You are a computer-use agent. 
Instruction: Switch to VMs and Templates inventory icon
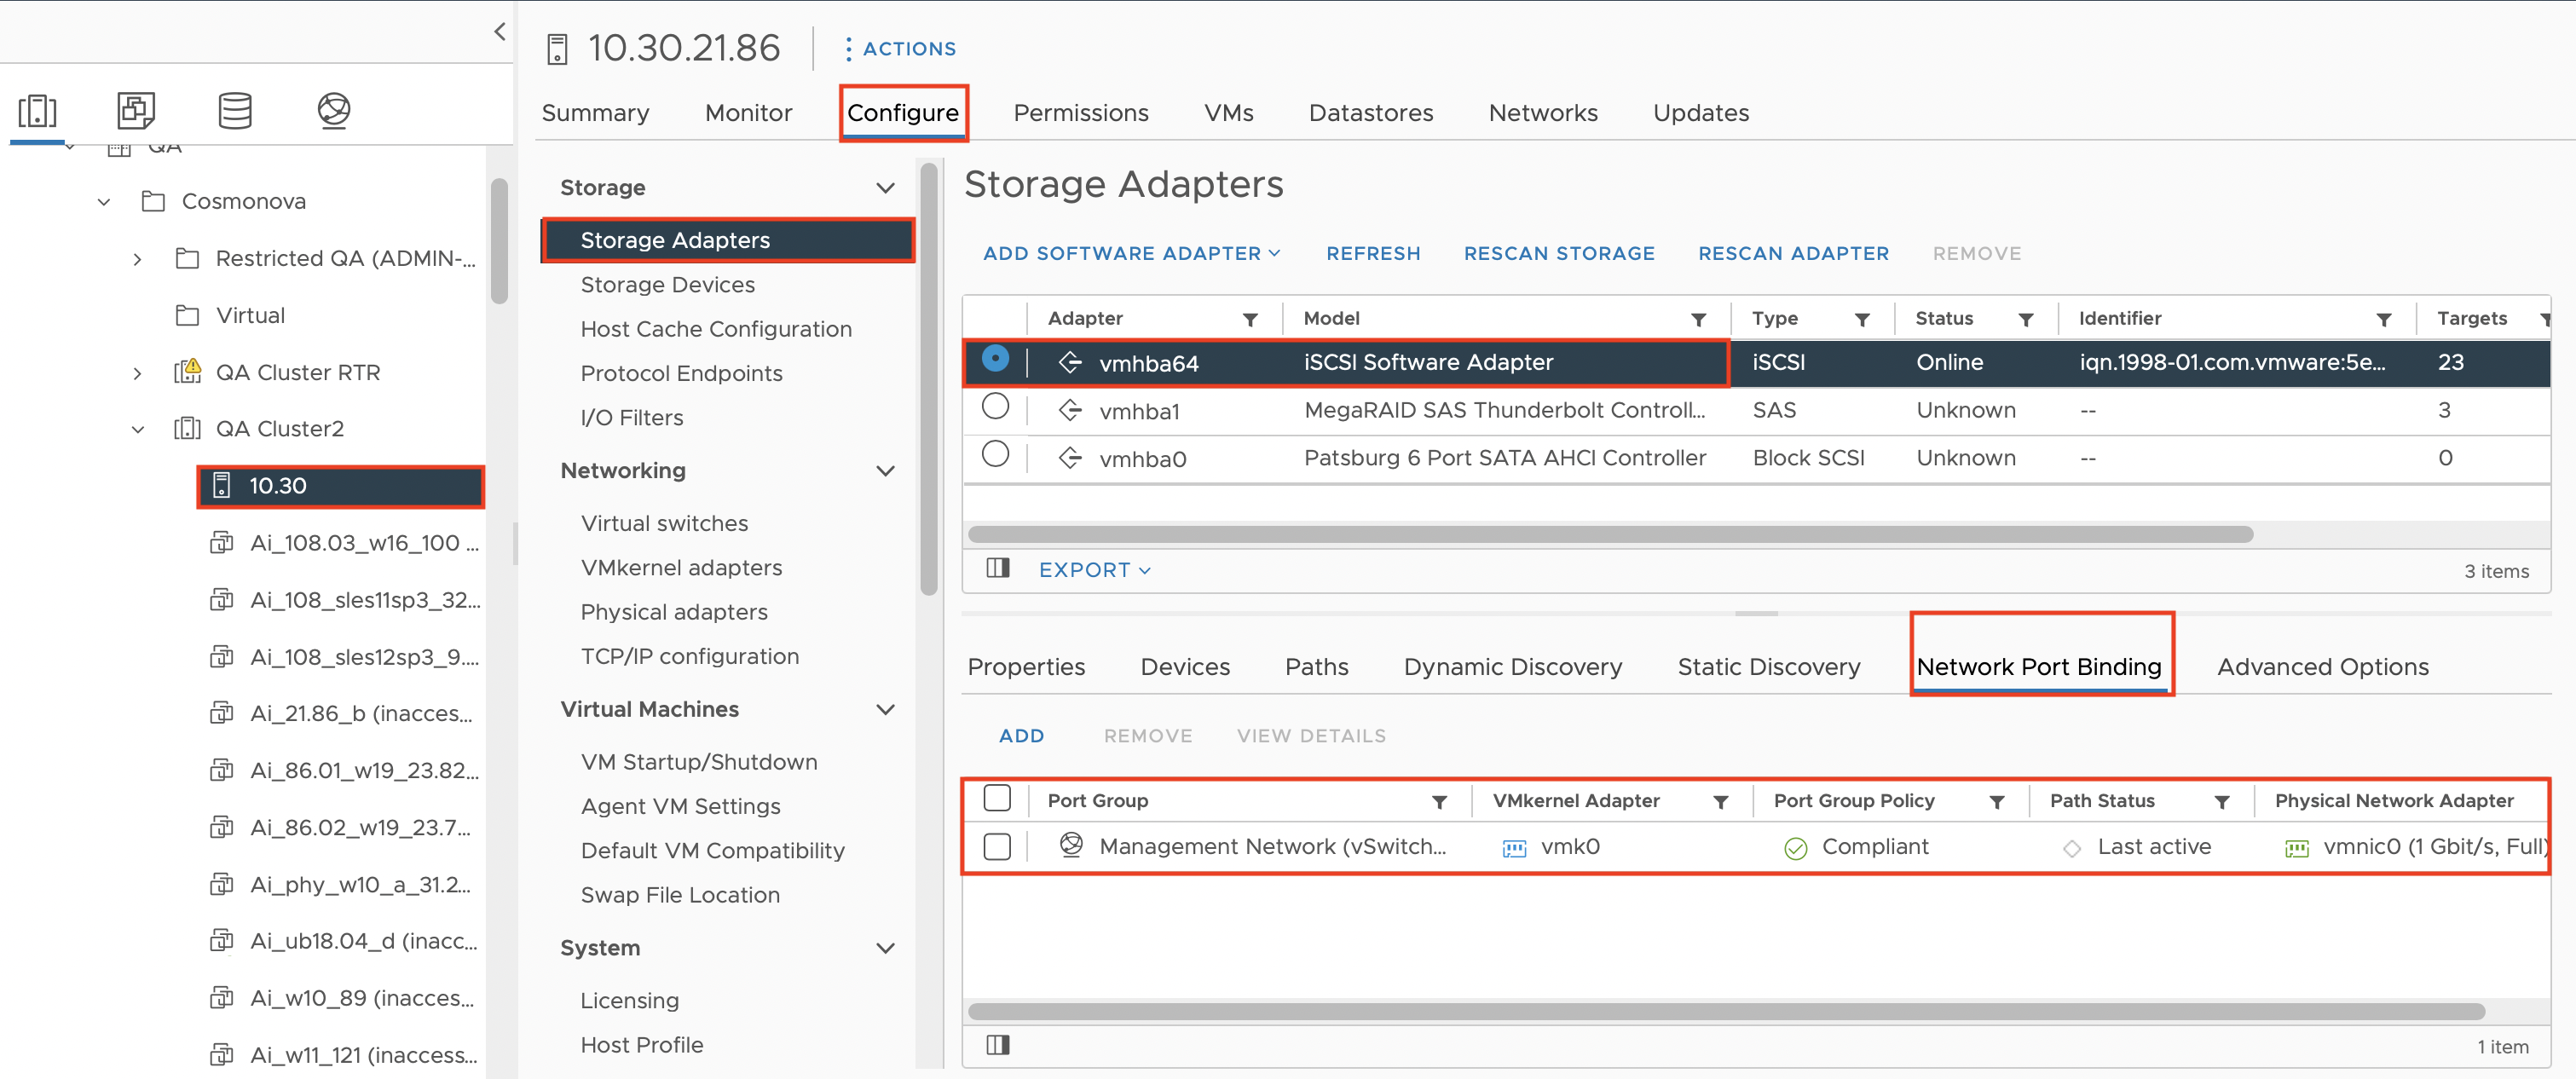[x=136, y=110]
